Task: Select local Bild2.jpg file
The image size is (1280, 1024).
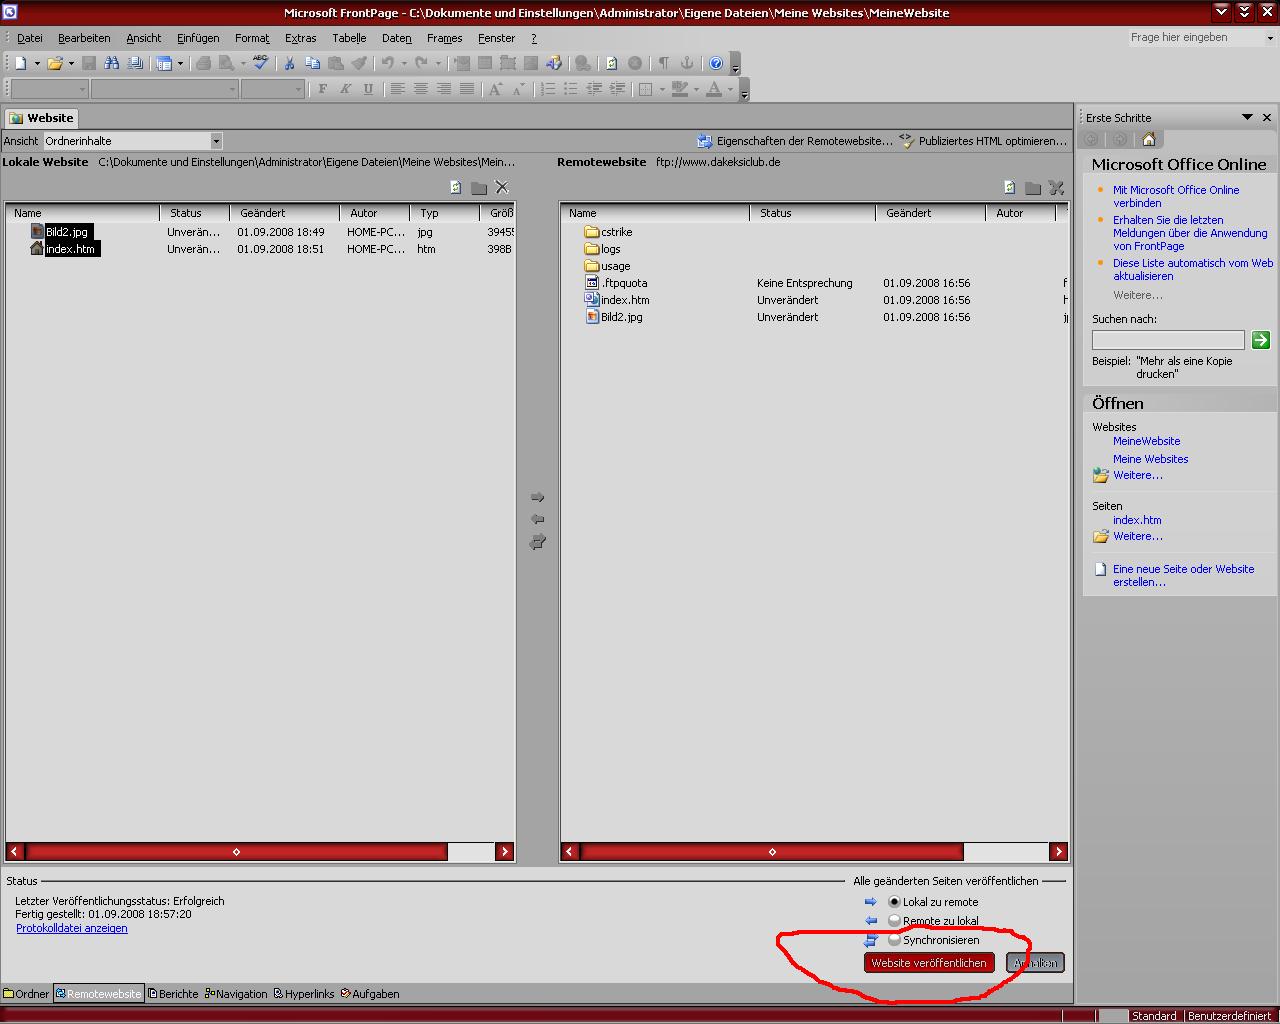Action: pos(60,232)
